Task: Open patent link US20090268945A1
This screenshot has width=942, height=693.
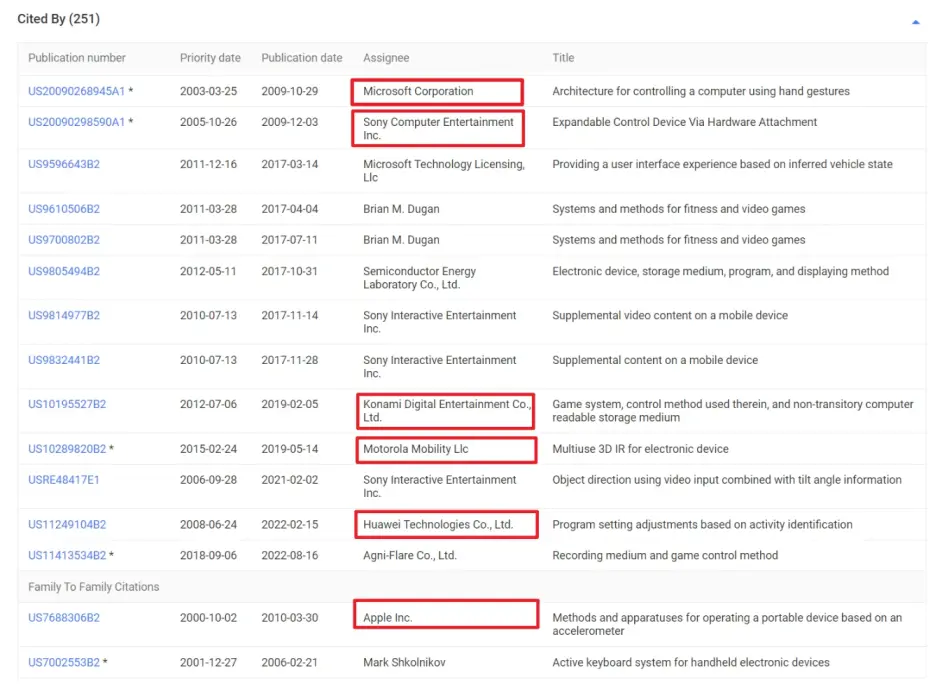Action: 76,91
